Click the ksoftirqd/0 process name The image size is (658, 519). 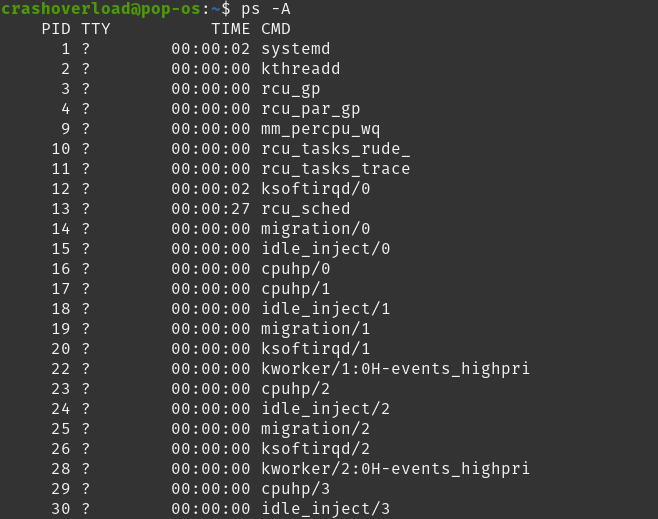(315, 189)
